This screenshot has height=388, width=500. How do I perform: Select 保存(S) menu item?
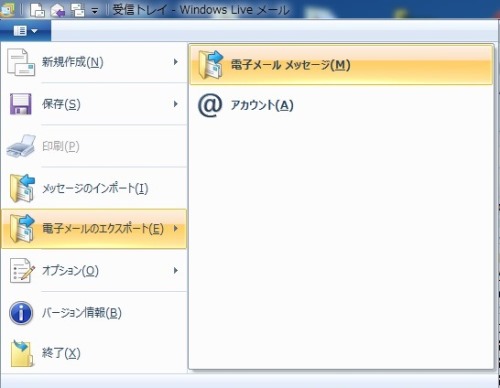(94, 104)
